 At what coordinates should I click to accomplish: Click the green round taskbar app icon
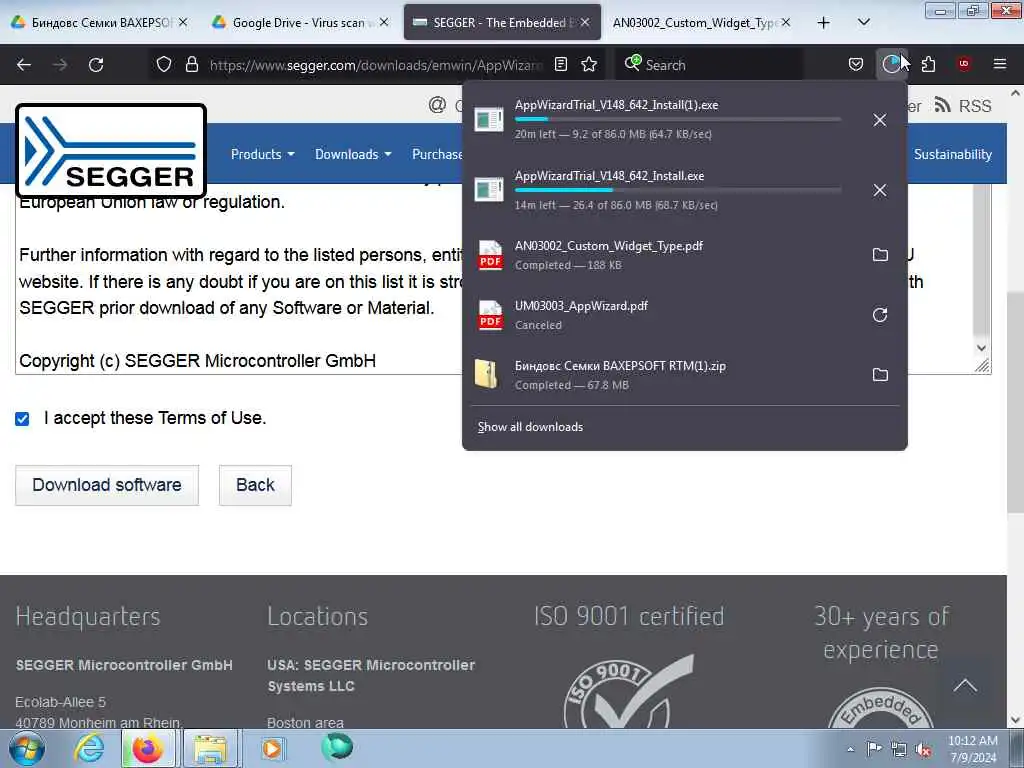click(x=337, y=747)
